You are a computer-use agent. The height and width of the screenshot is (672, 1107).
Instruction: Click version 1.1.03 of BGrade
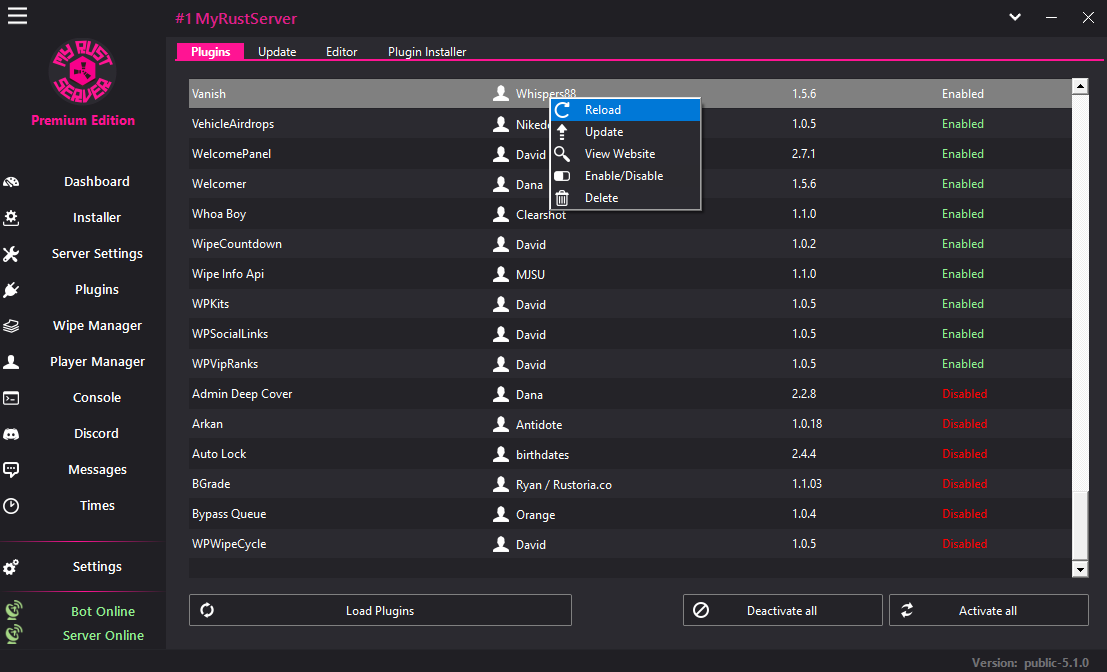[806, 484]
